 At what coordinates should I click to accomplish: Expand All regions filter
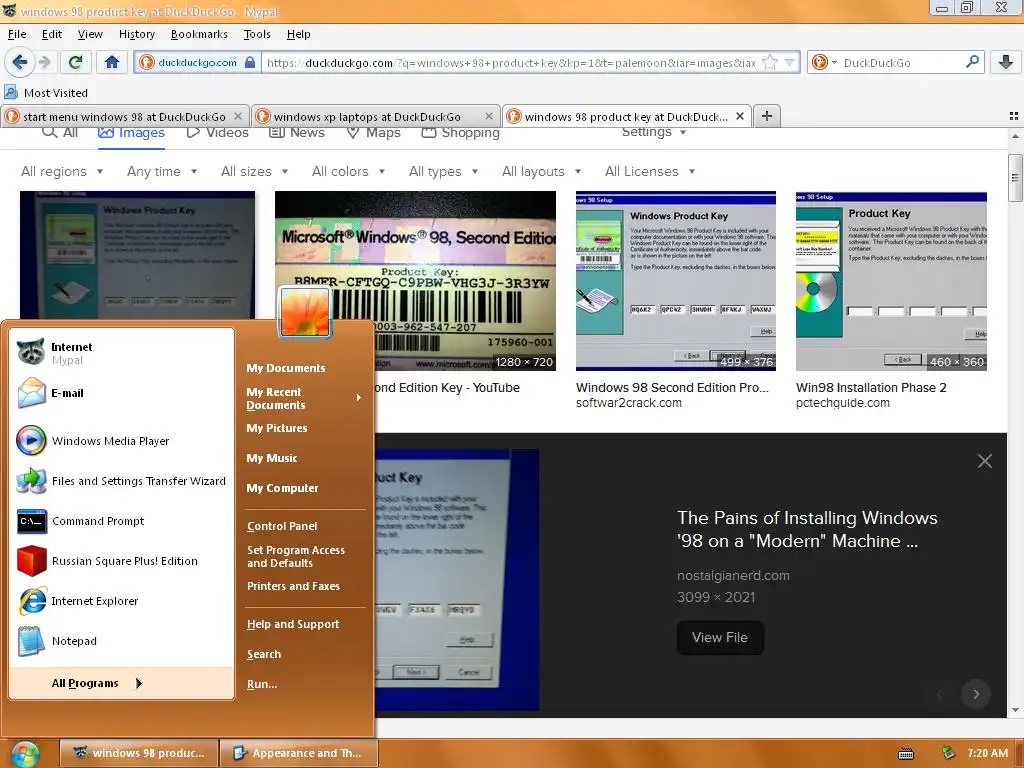62,171
